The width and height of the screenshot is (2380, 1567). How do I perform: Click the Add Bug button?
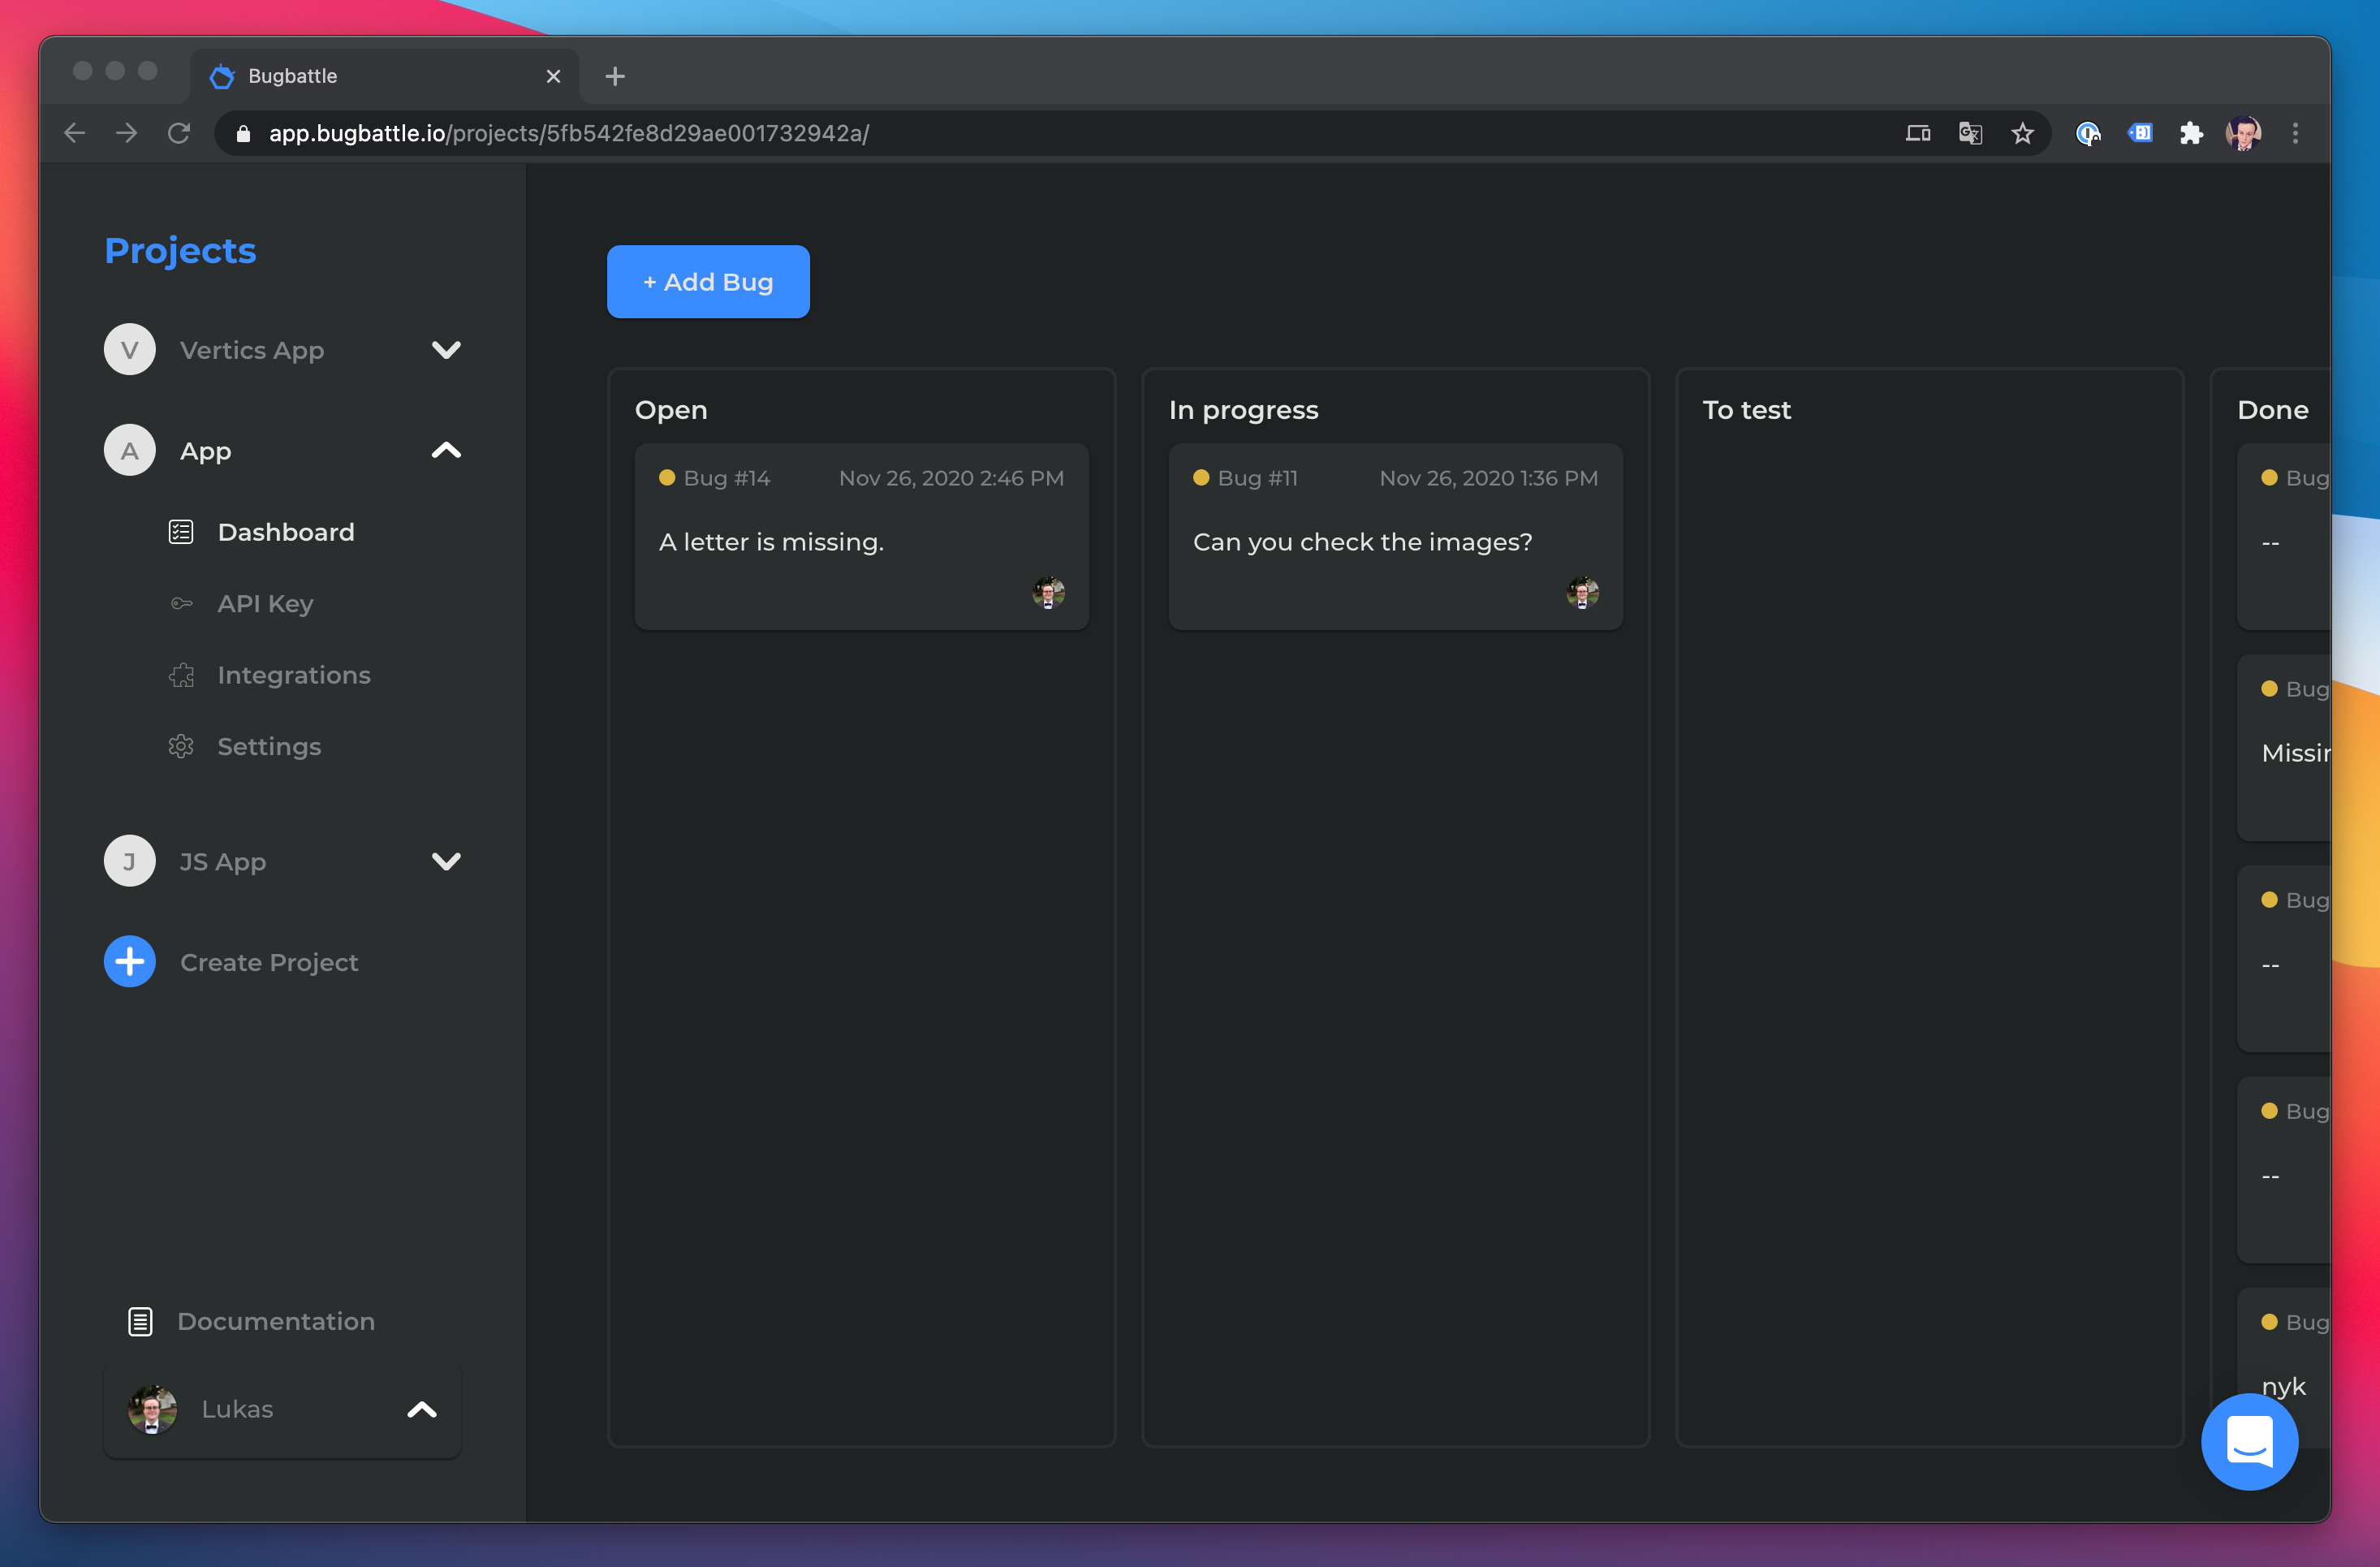(x=708, y=282)
